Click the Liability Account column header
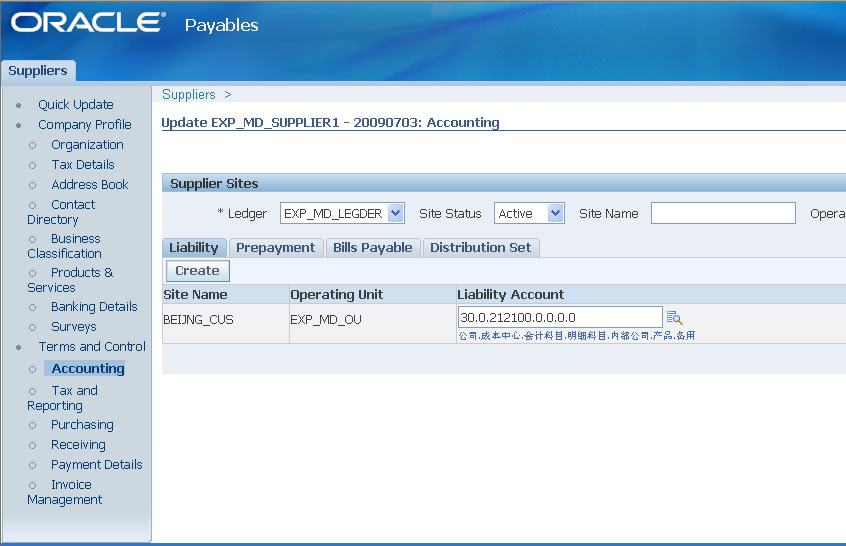This screenshot has height=546, width=846. 510,295
